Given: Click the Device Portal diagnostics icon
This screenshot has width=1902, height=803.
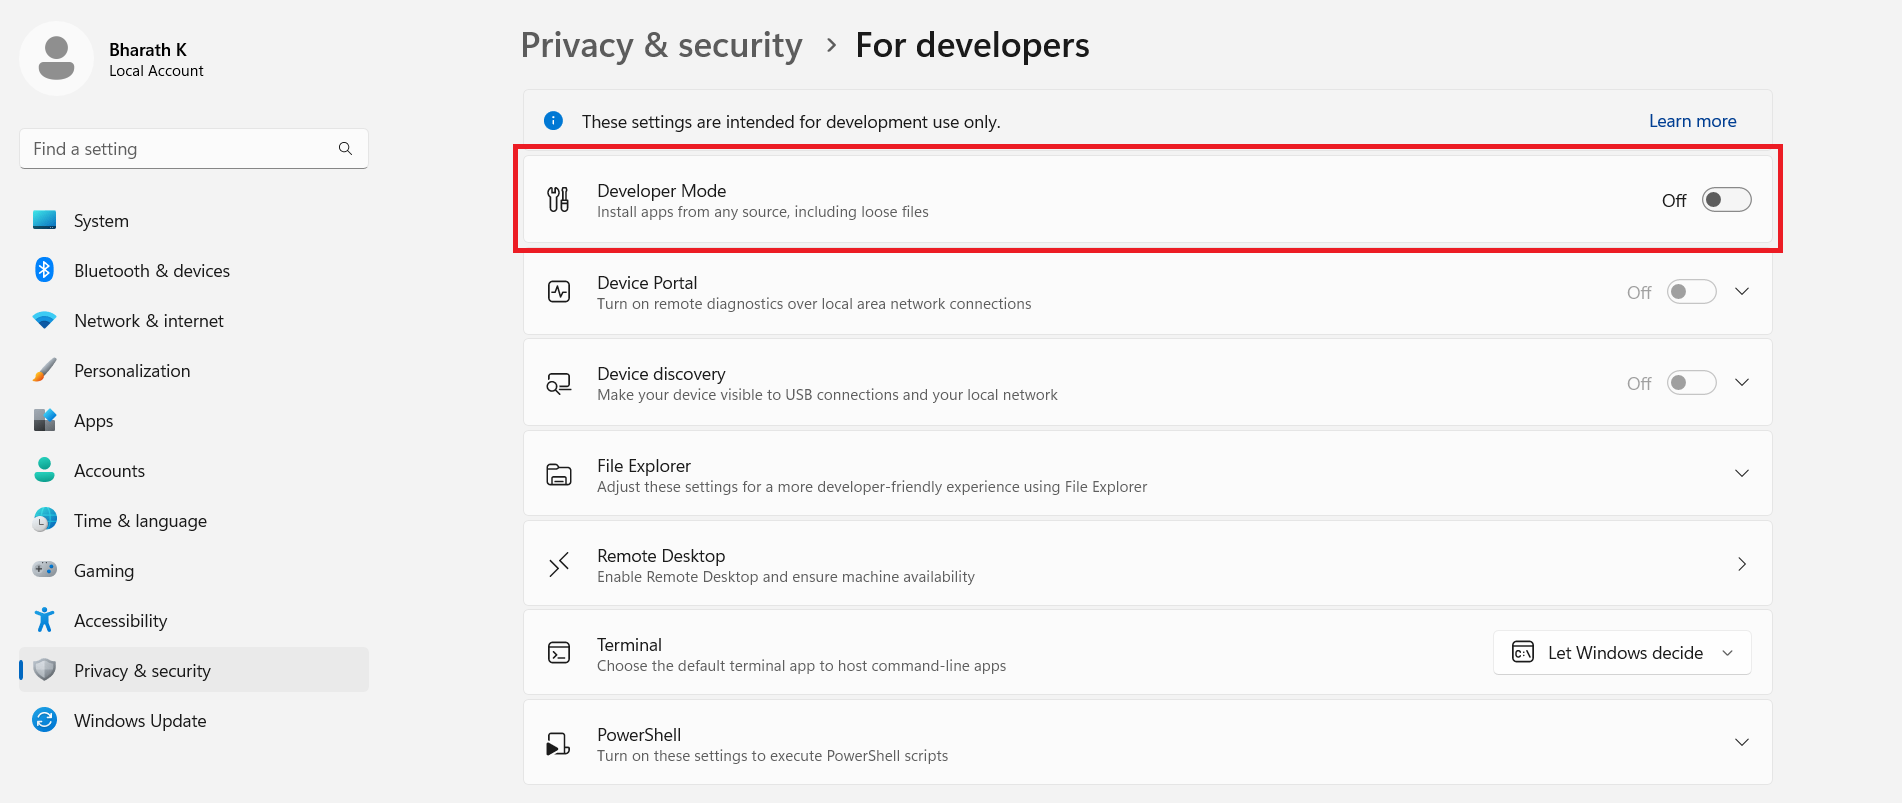Looking at the screenshot, I should coord(559,292).
